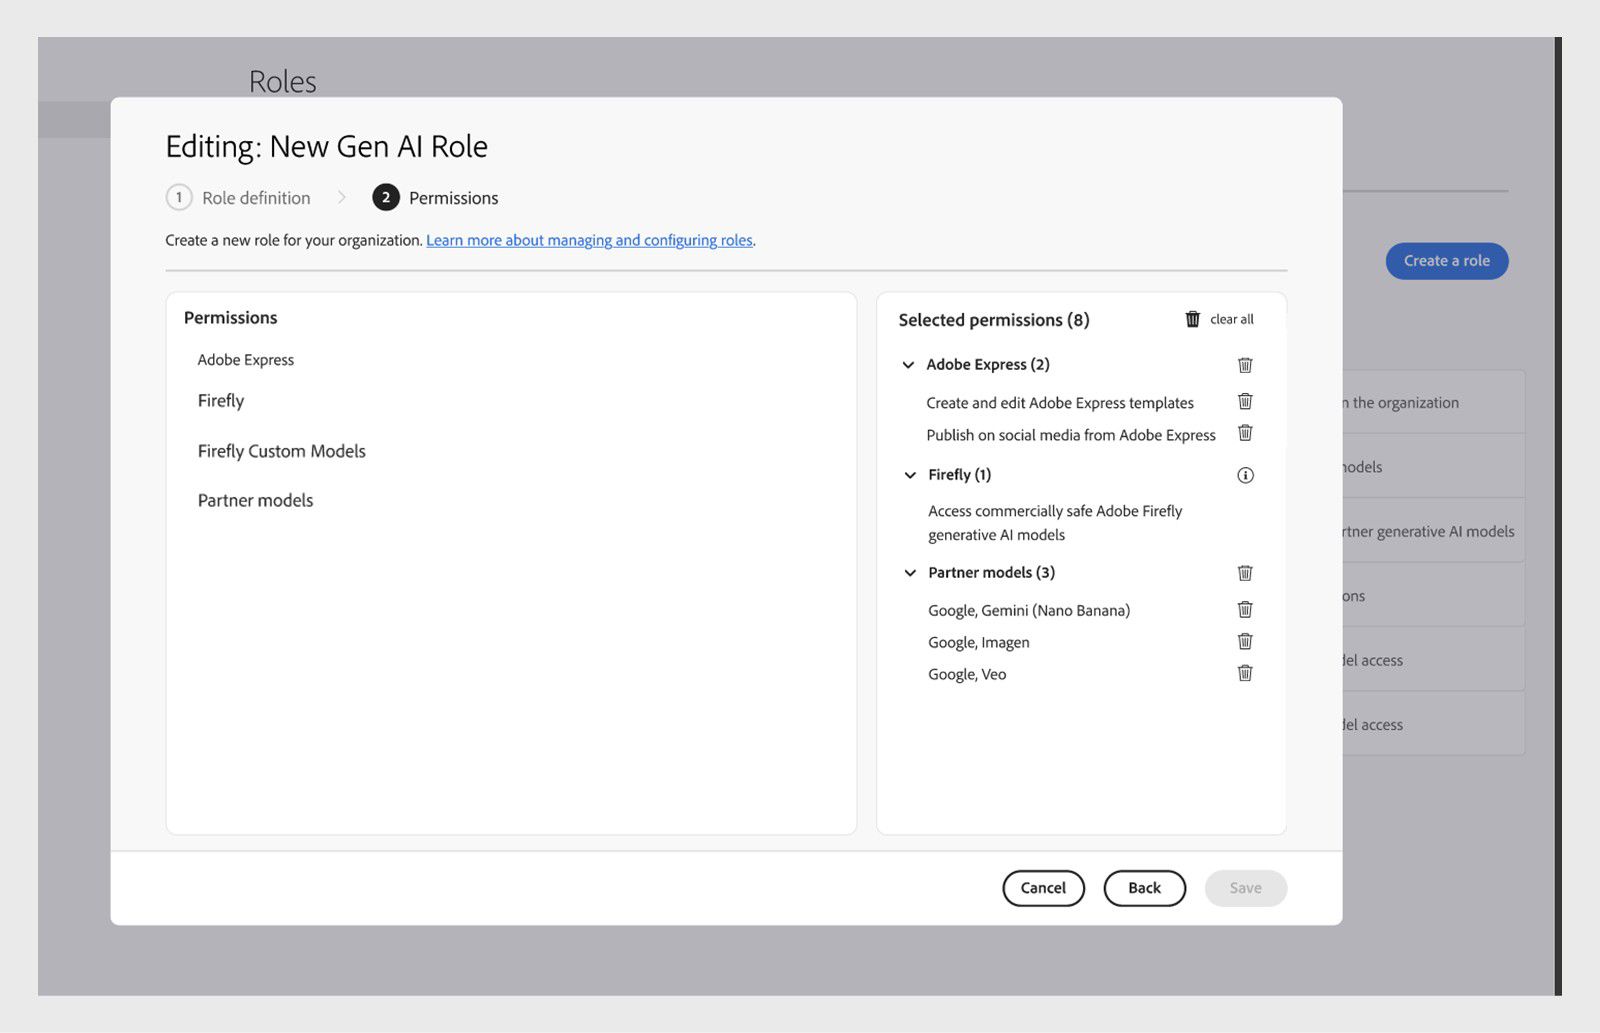Collapse the Adobe Express (2) section
The width and height of the screenshot is (1600, 1033).
tap(909, 365)
